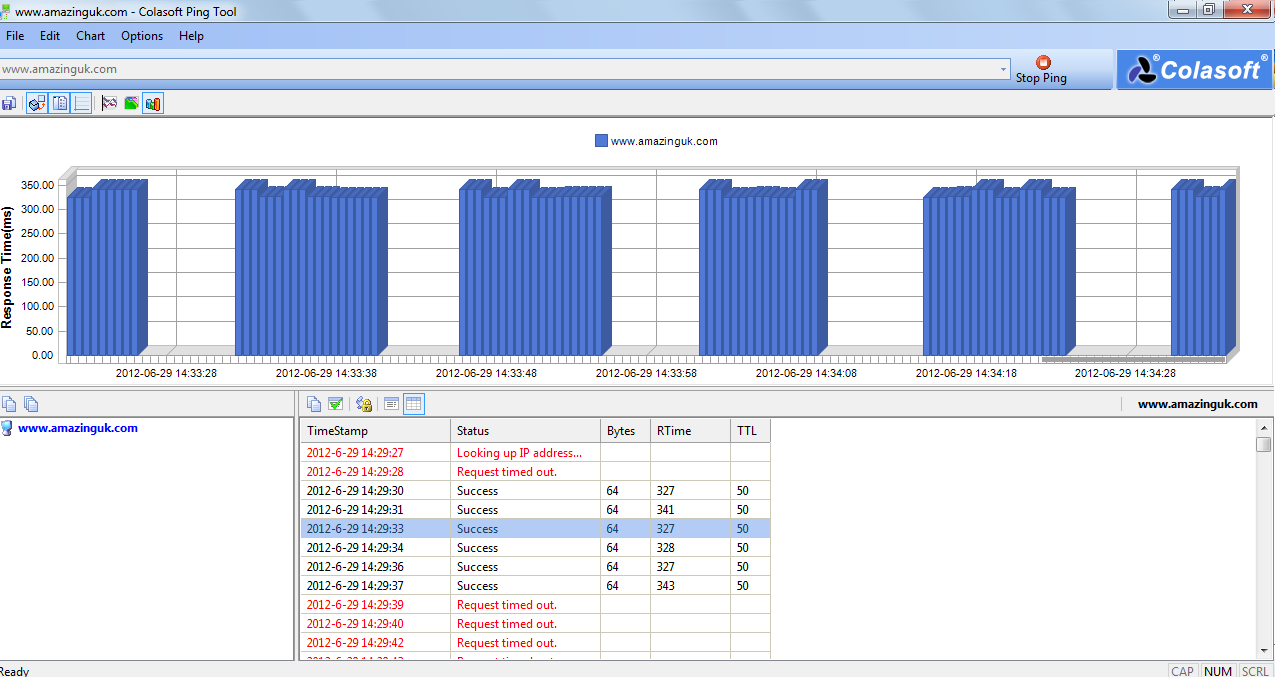Open the Chart menu
The height and width of the screenshot is (677, 1275).
[90, 36]
